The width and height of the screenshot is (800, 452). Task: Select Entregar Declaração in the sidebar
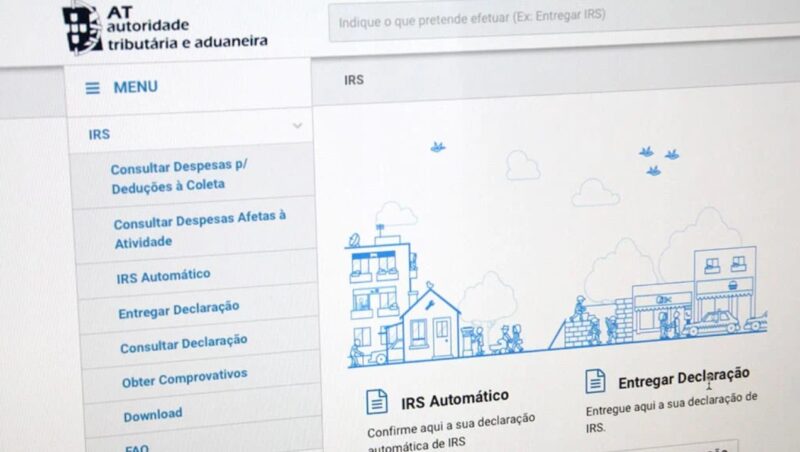179,310
